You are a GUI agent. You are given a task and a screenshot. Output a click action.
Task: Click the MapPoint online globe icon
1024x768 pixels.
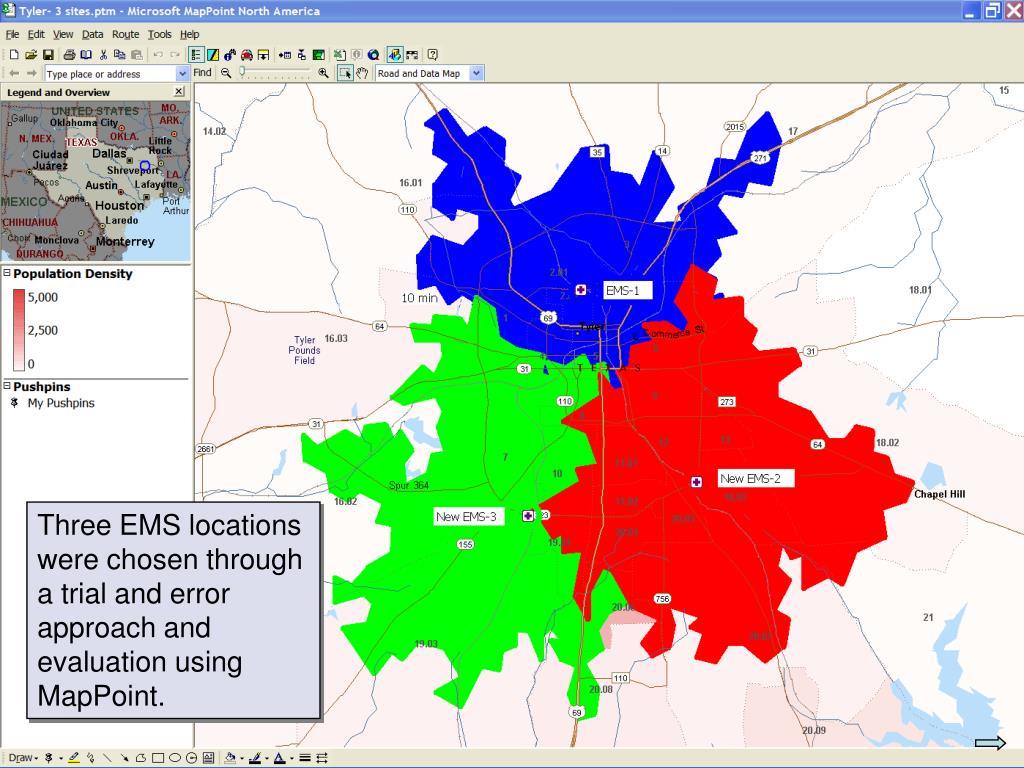(374, 55)
